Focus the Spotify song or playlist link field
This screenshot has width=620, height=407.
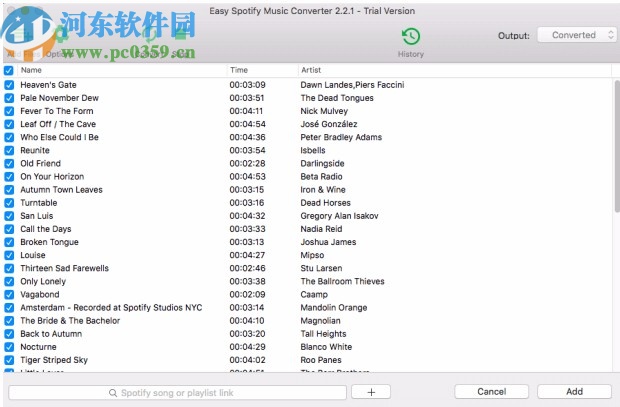(178, 392)
